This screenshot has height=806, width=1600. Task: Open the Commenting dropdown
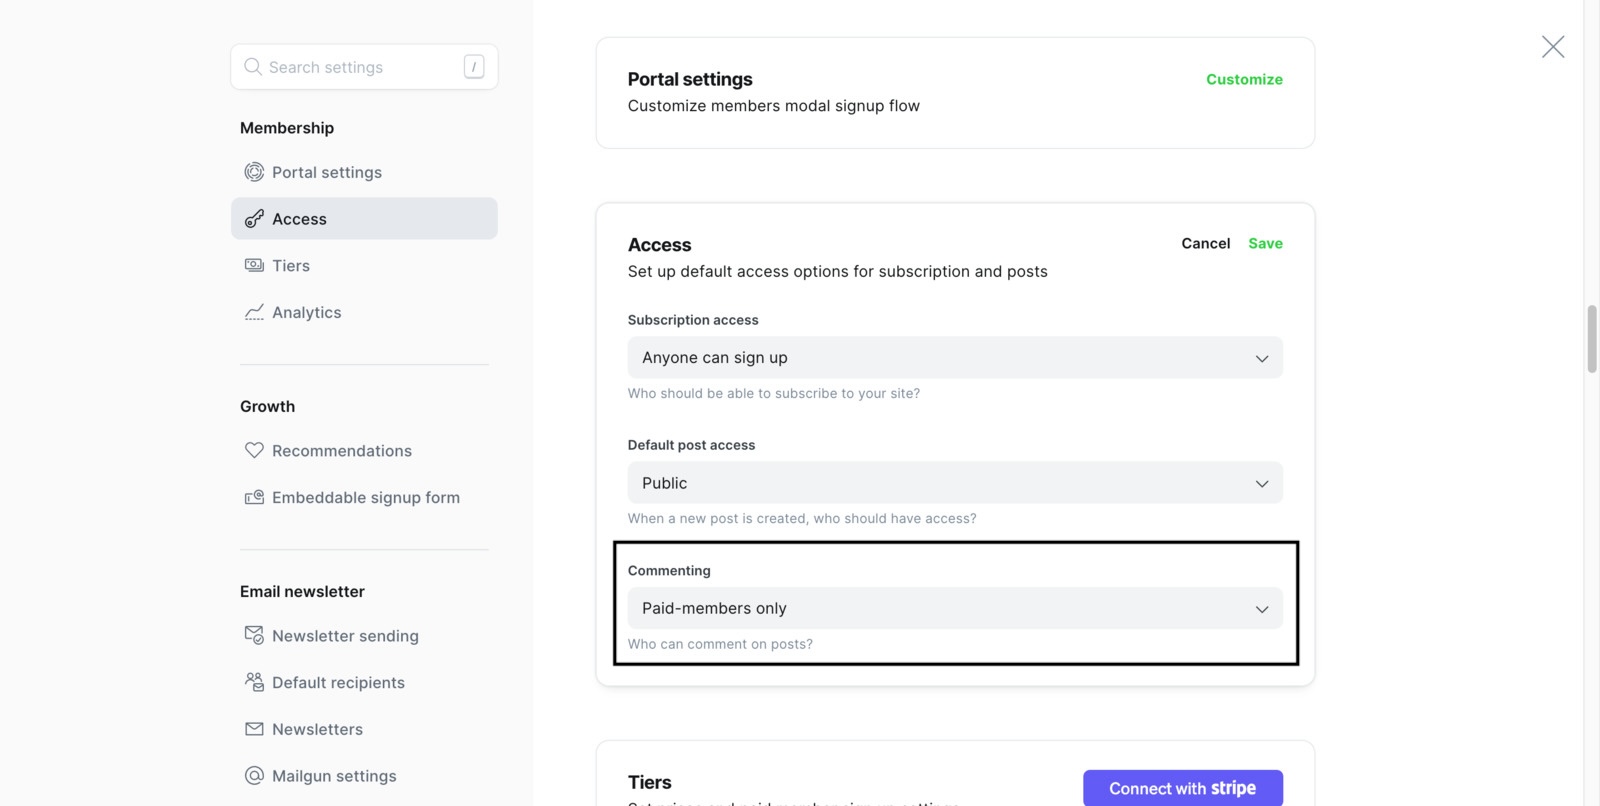coord(954,608)
